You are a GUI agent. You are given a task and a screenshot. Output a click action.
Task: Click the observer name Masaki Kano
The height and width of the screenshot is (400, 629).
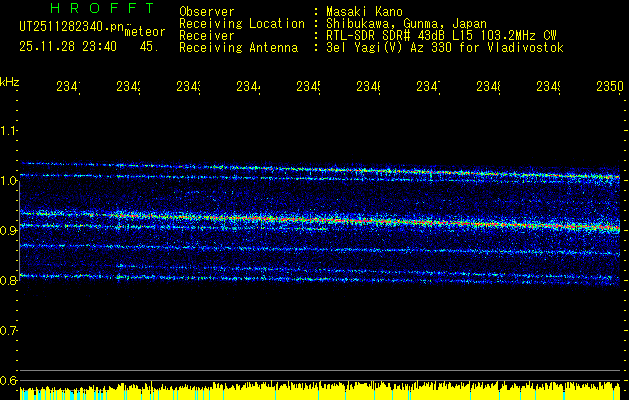pyautogui.click(x=365, y=11)
